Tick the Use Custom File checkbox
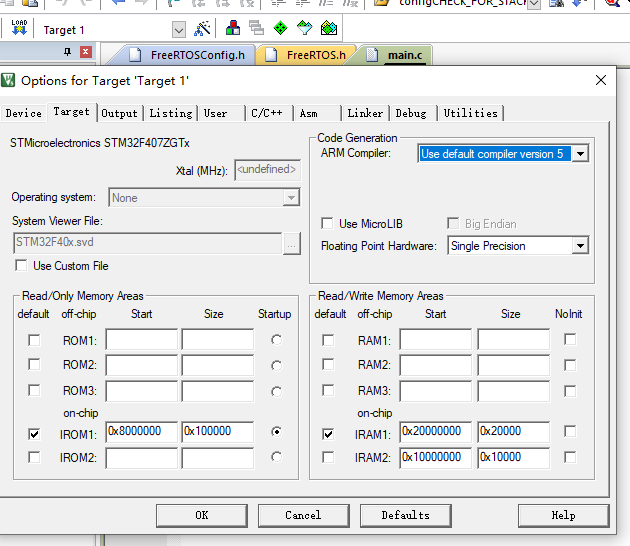630x546 pixels. pyautogui.click(x=21, y=265)
